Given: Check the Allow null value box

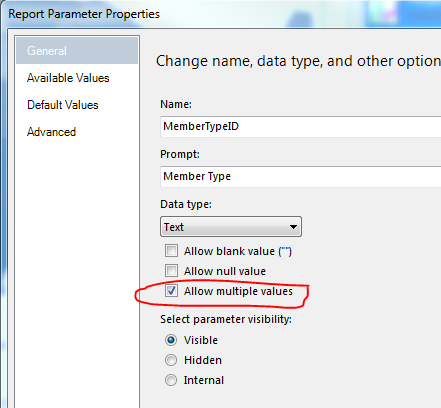Looking at the screenshot, I should tap(171, 271).
